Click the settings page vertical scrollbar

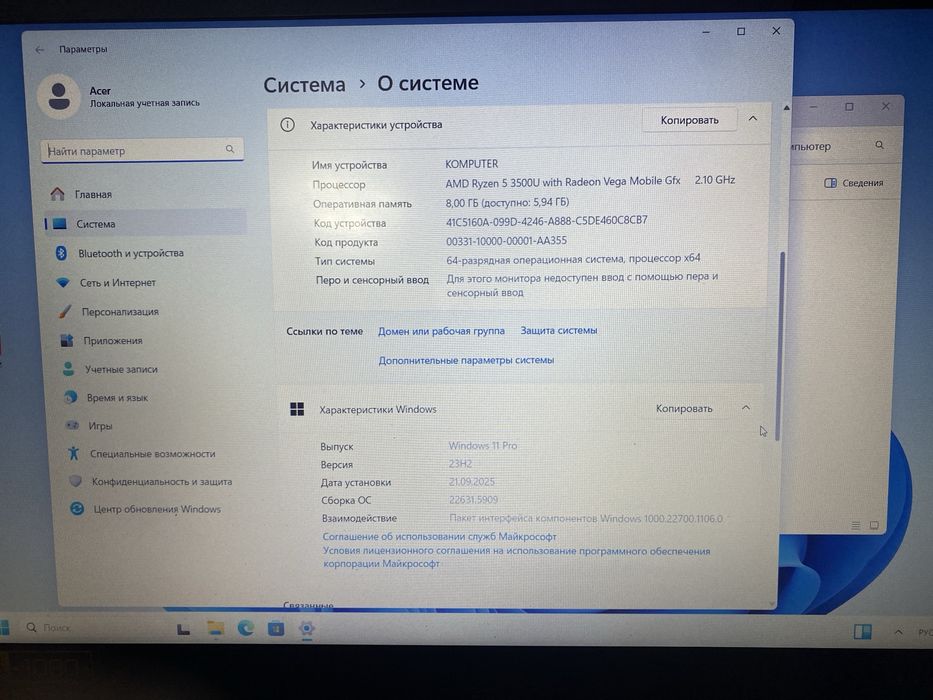click(779, 345)
